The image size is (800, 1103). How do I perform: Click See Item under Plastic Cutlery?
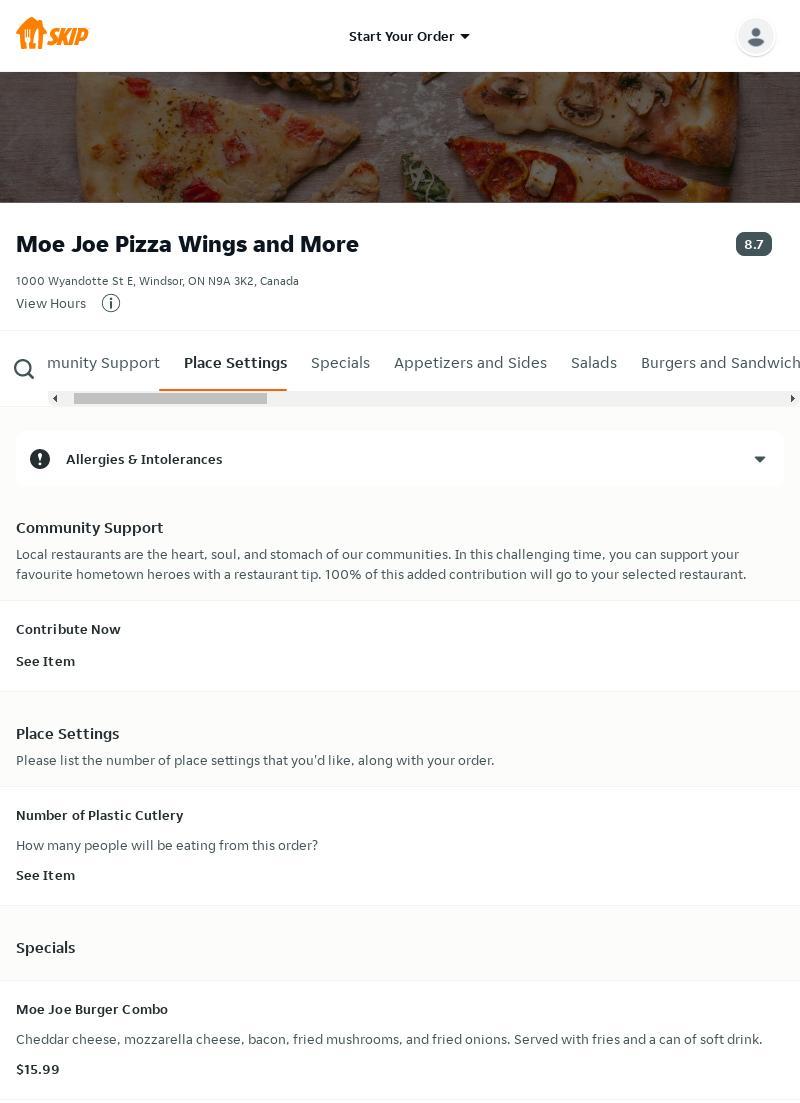(x=45, y=875)
